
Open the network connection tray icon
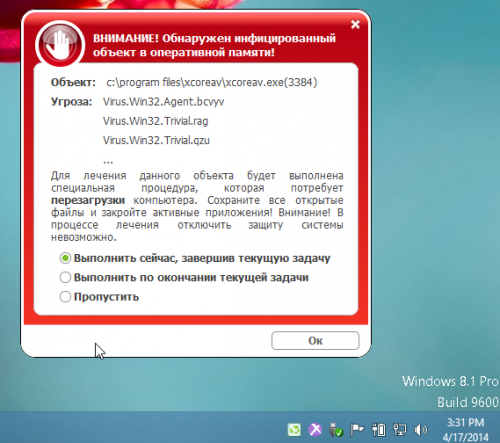coord(400,430)
